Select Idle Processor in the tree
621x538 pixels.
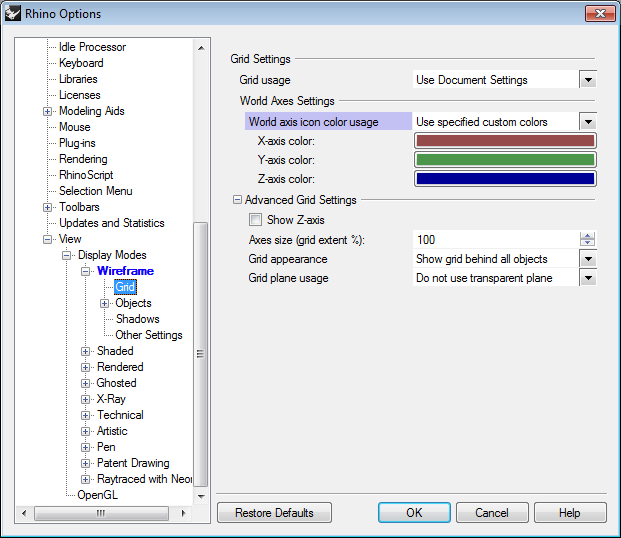[x=92, y=47]
